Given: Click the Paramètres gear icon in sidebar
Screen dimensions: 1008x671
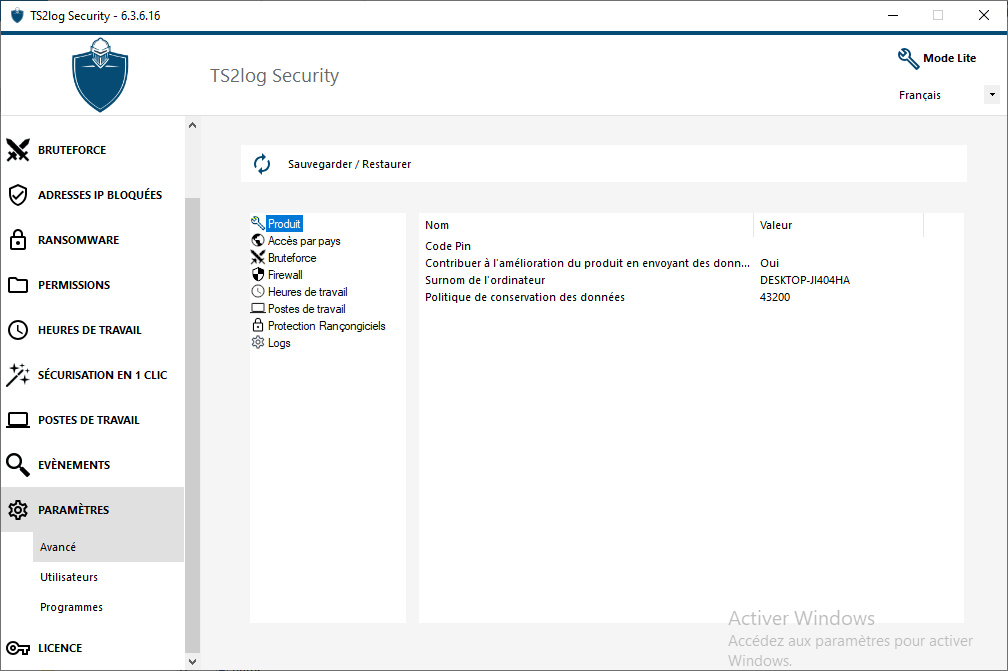Looking at the screenshot, I should tap(18, 510).
